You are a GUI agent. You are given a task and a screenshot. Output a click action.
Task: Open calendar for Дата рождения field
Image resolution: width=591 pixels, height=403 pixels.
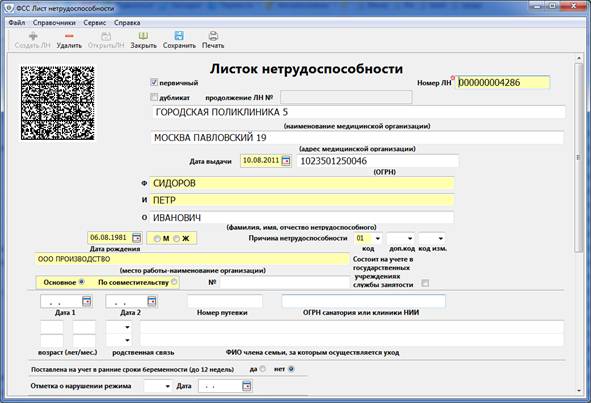tap(136, 238)
